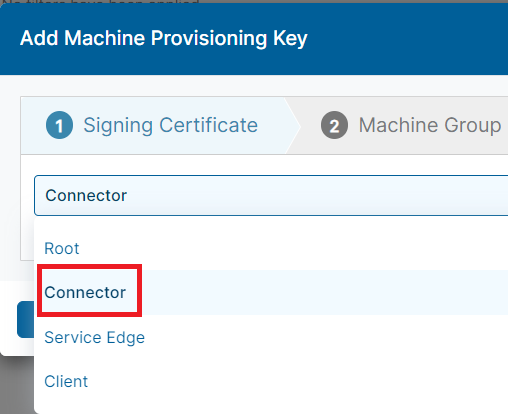Click the step 1 number circle icon
508x414 pixels.
tap(59, 125)
